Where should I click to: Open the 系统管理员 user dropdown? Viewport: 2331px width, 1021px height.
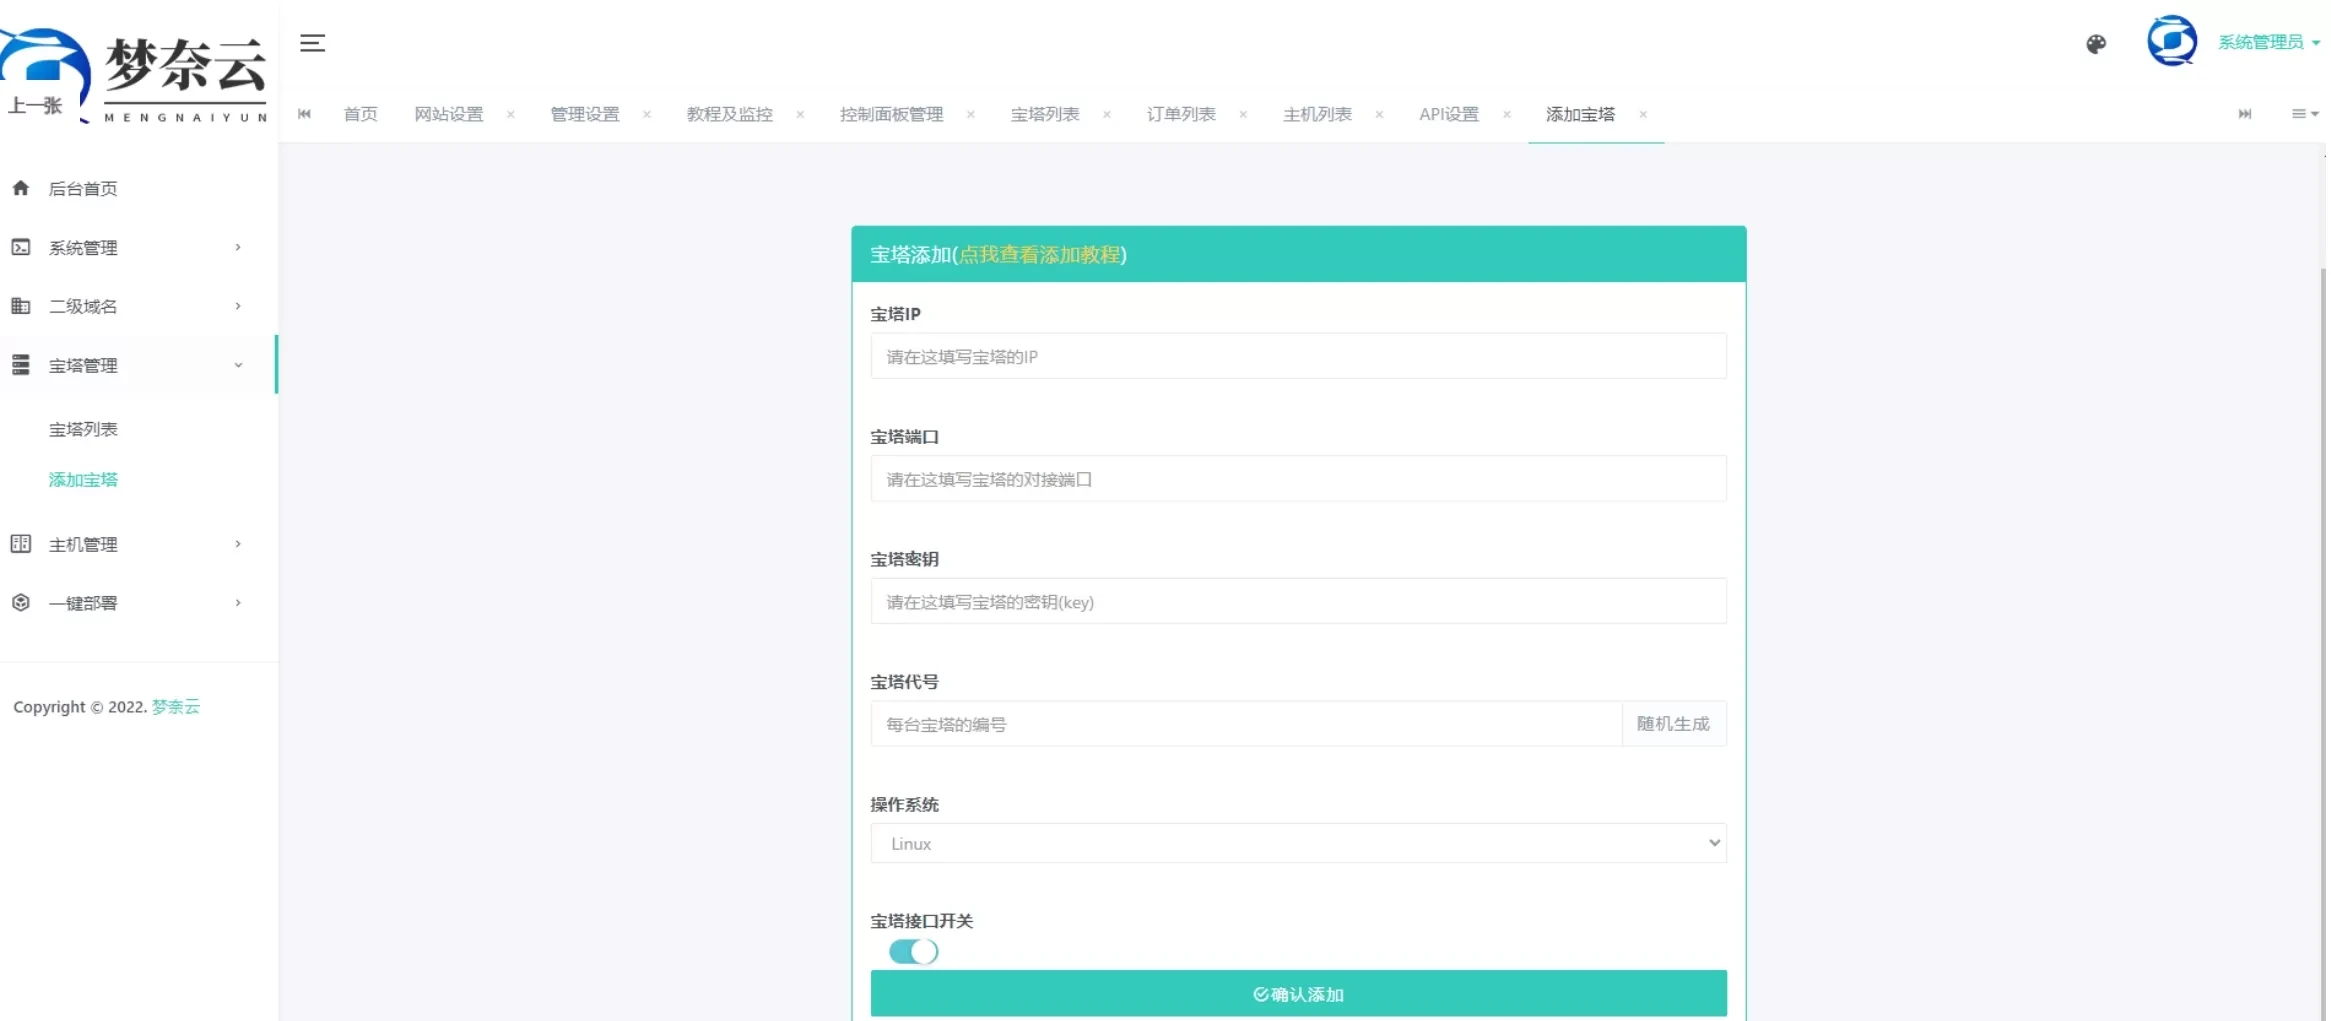(2268, 42)
